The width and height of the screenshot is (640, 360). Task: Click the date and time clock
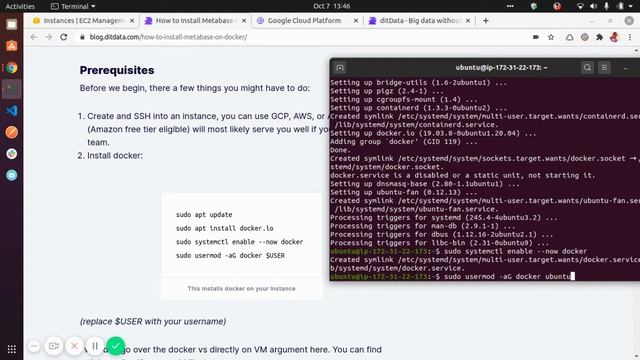tap(331, 6)
